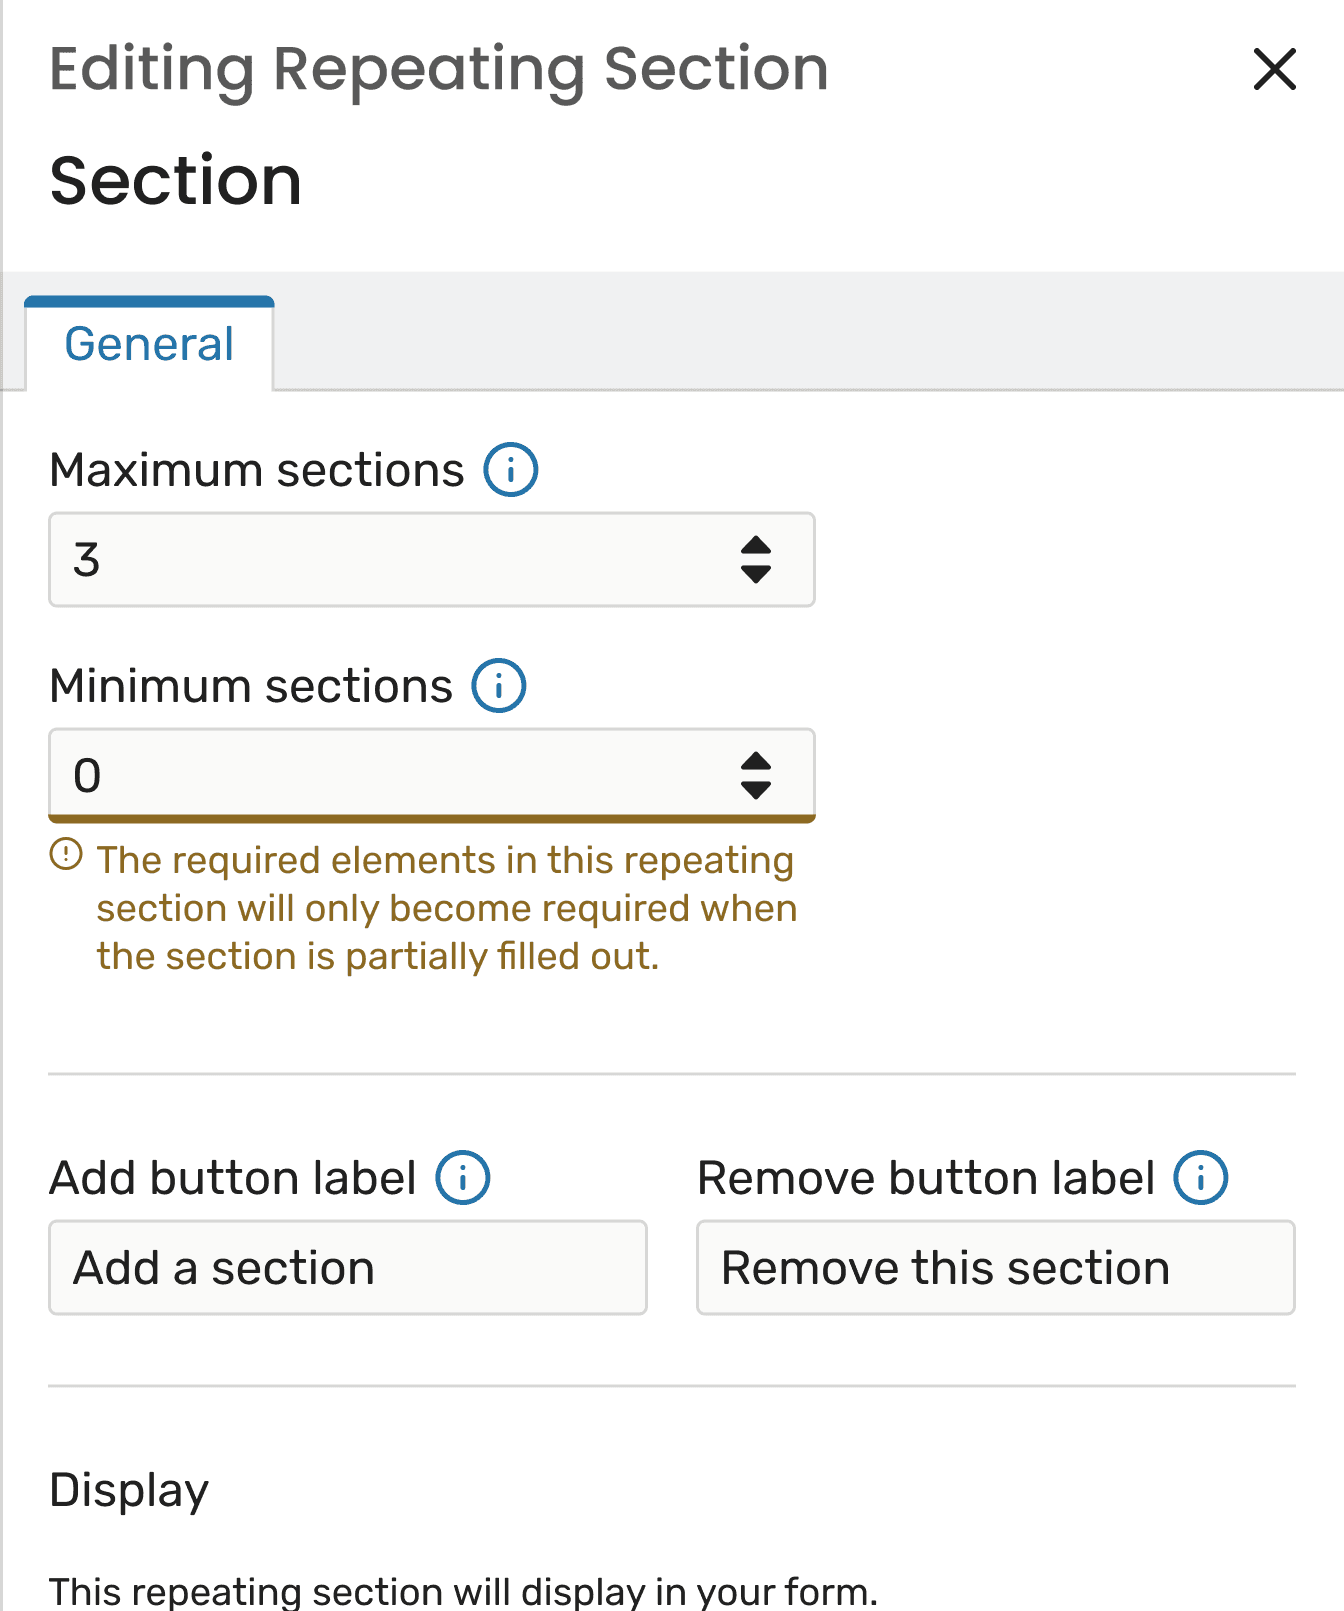This screenshot has width=1344, height=1611.
Task: Click the Remove button label text
Action: point(926,1178)
